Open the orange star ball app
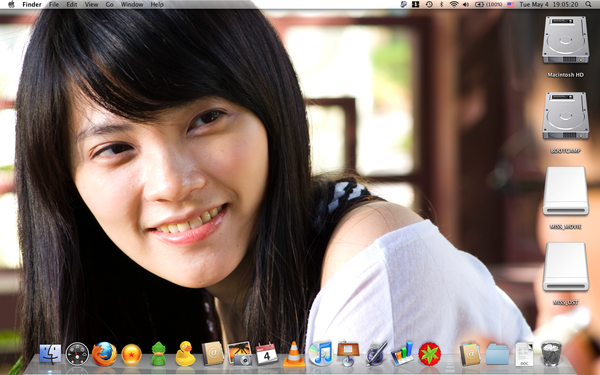The image size is (600, 375). point(132,355)
